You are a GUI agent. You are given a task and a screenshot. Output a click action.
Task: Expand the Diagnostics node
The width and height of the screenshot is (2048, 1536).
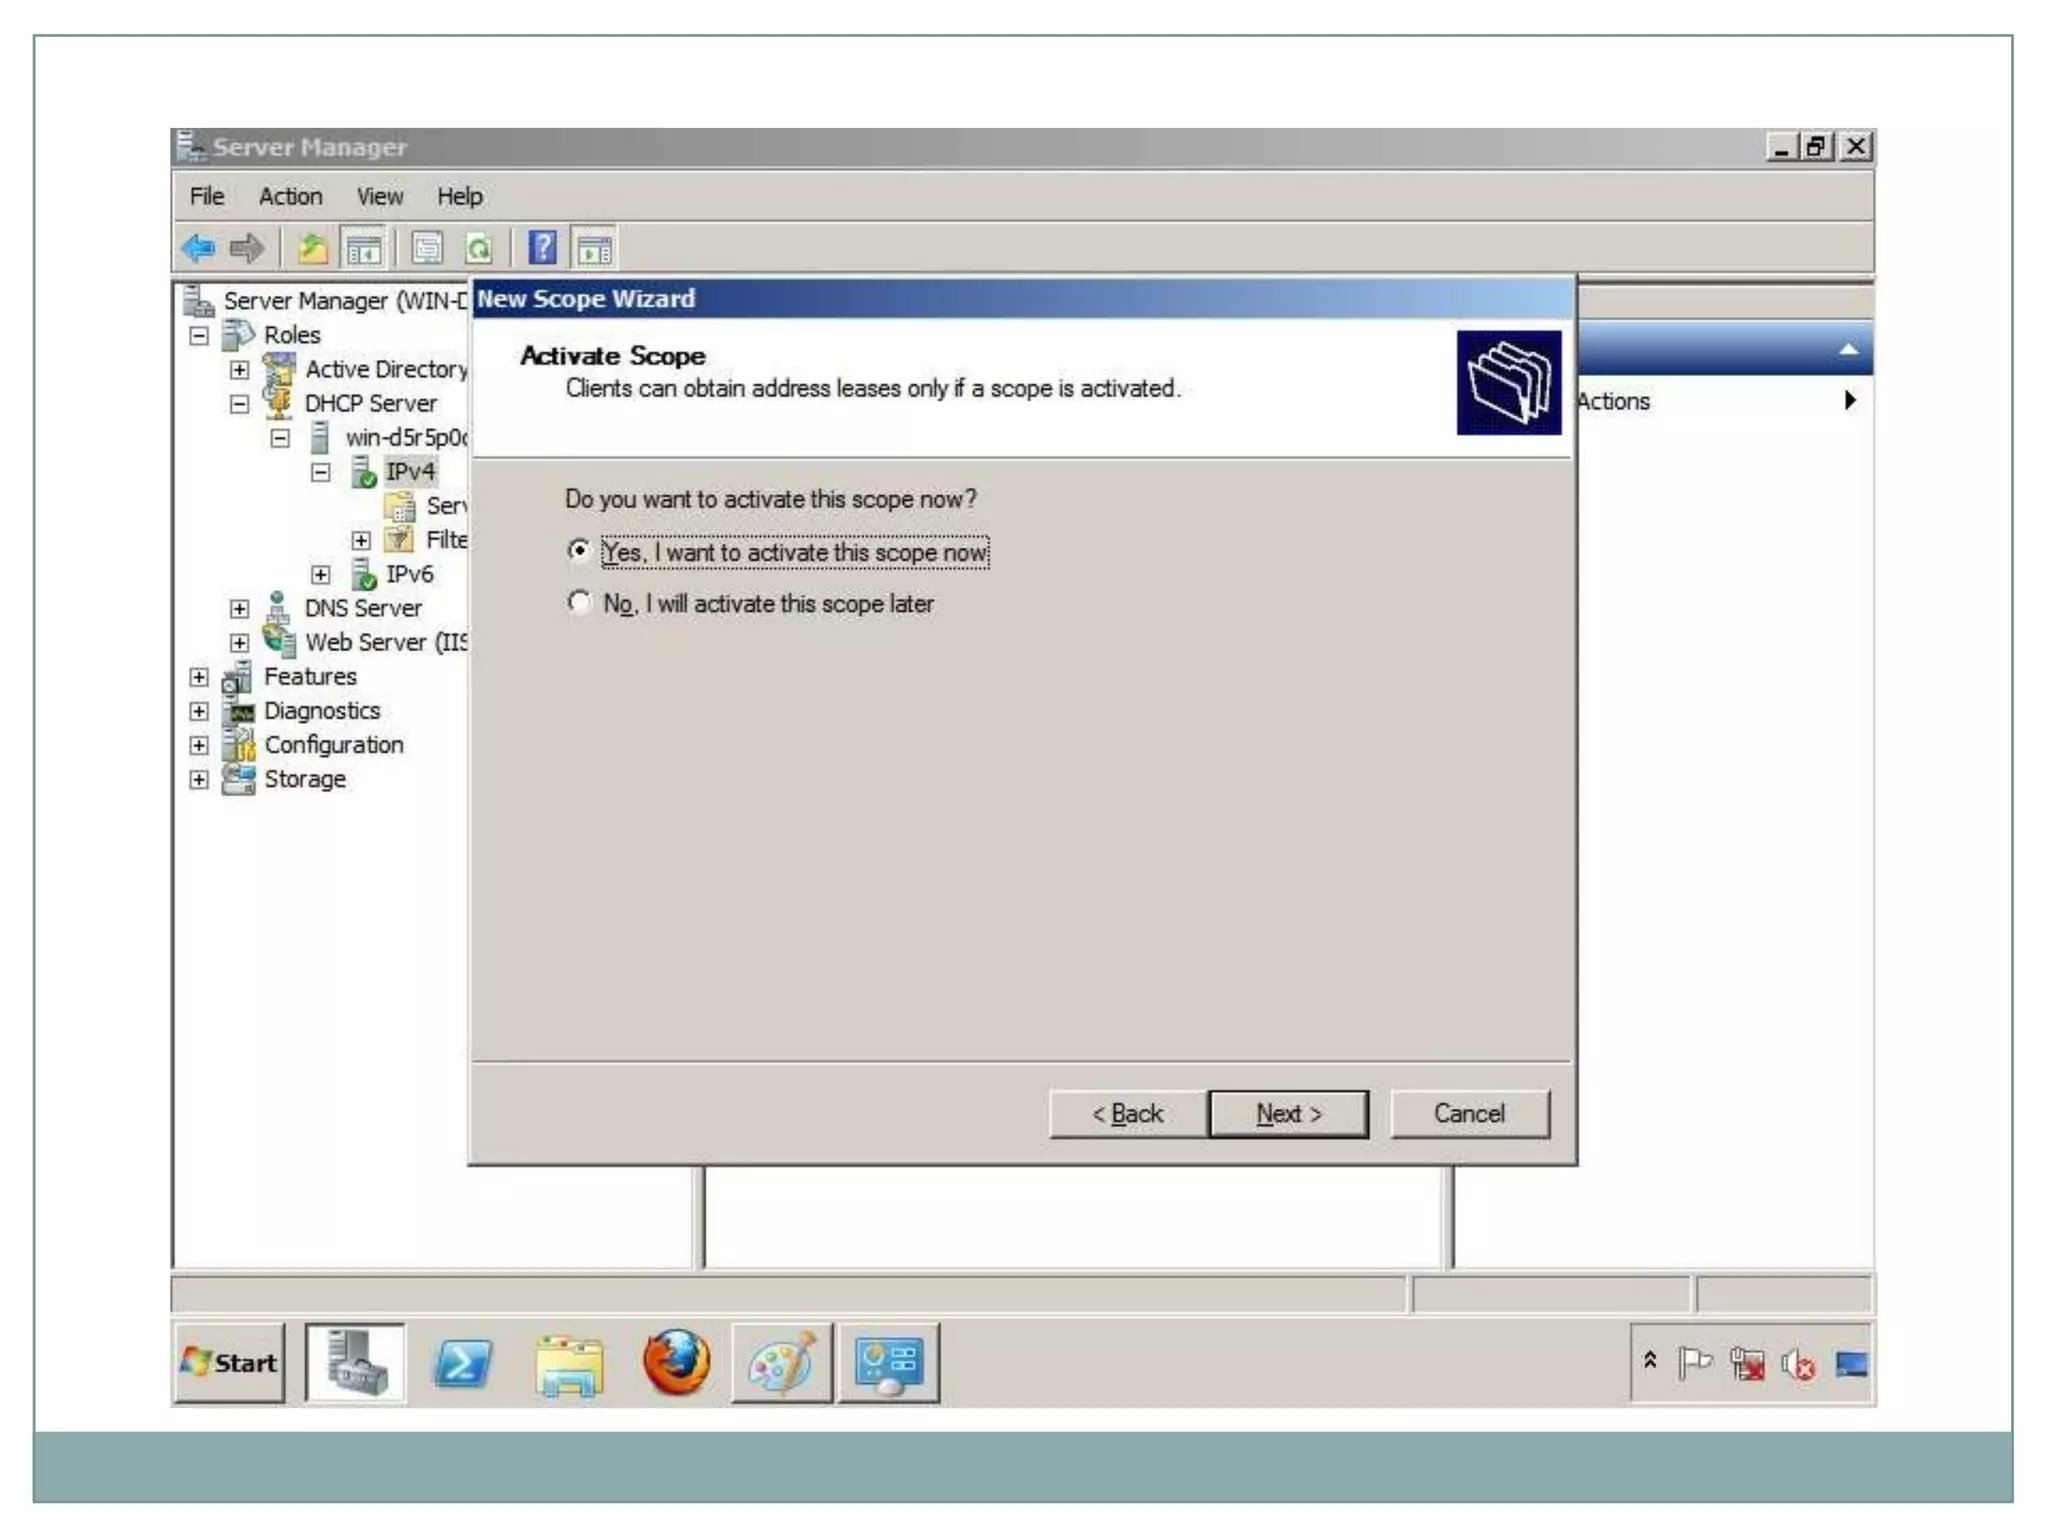(199, 711)
